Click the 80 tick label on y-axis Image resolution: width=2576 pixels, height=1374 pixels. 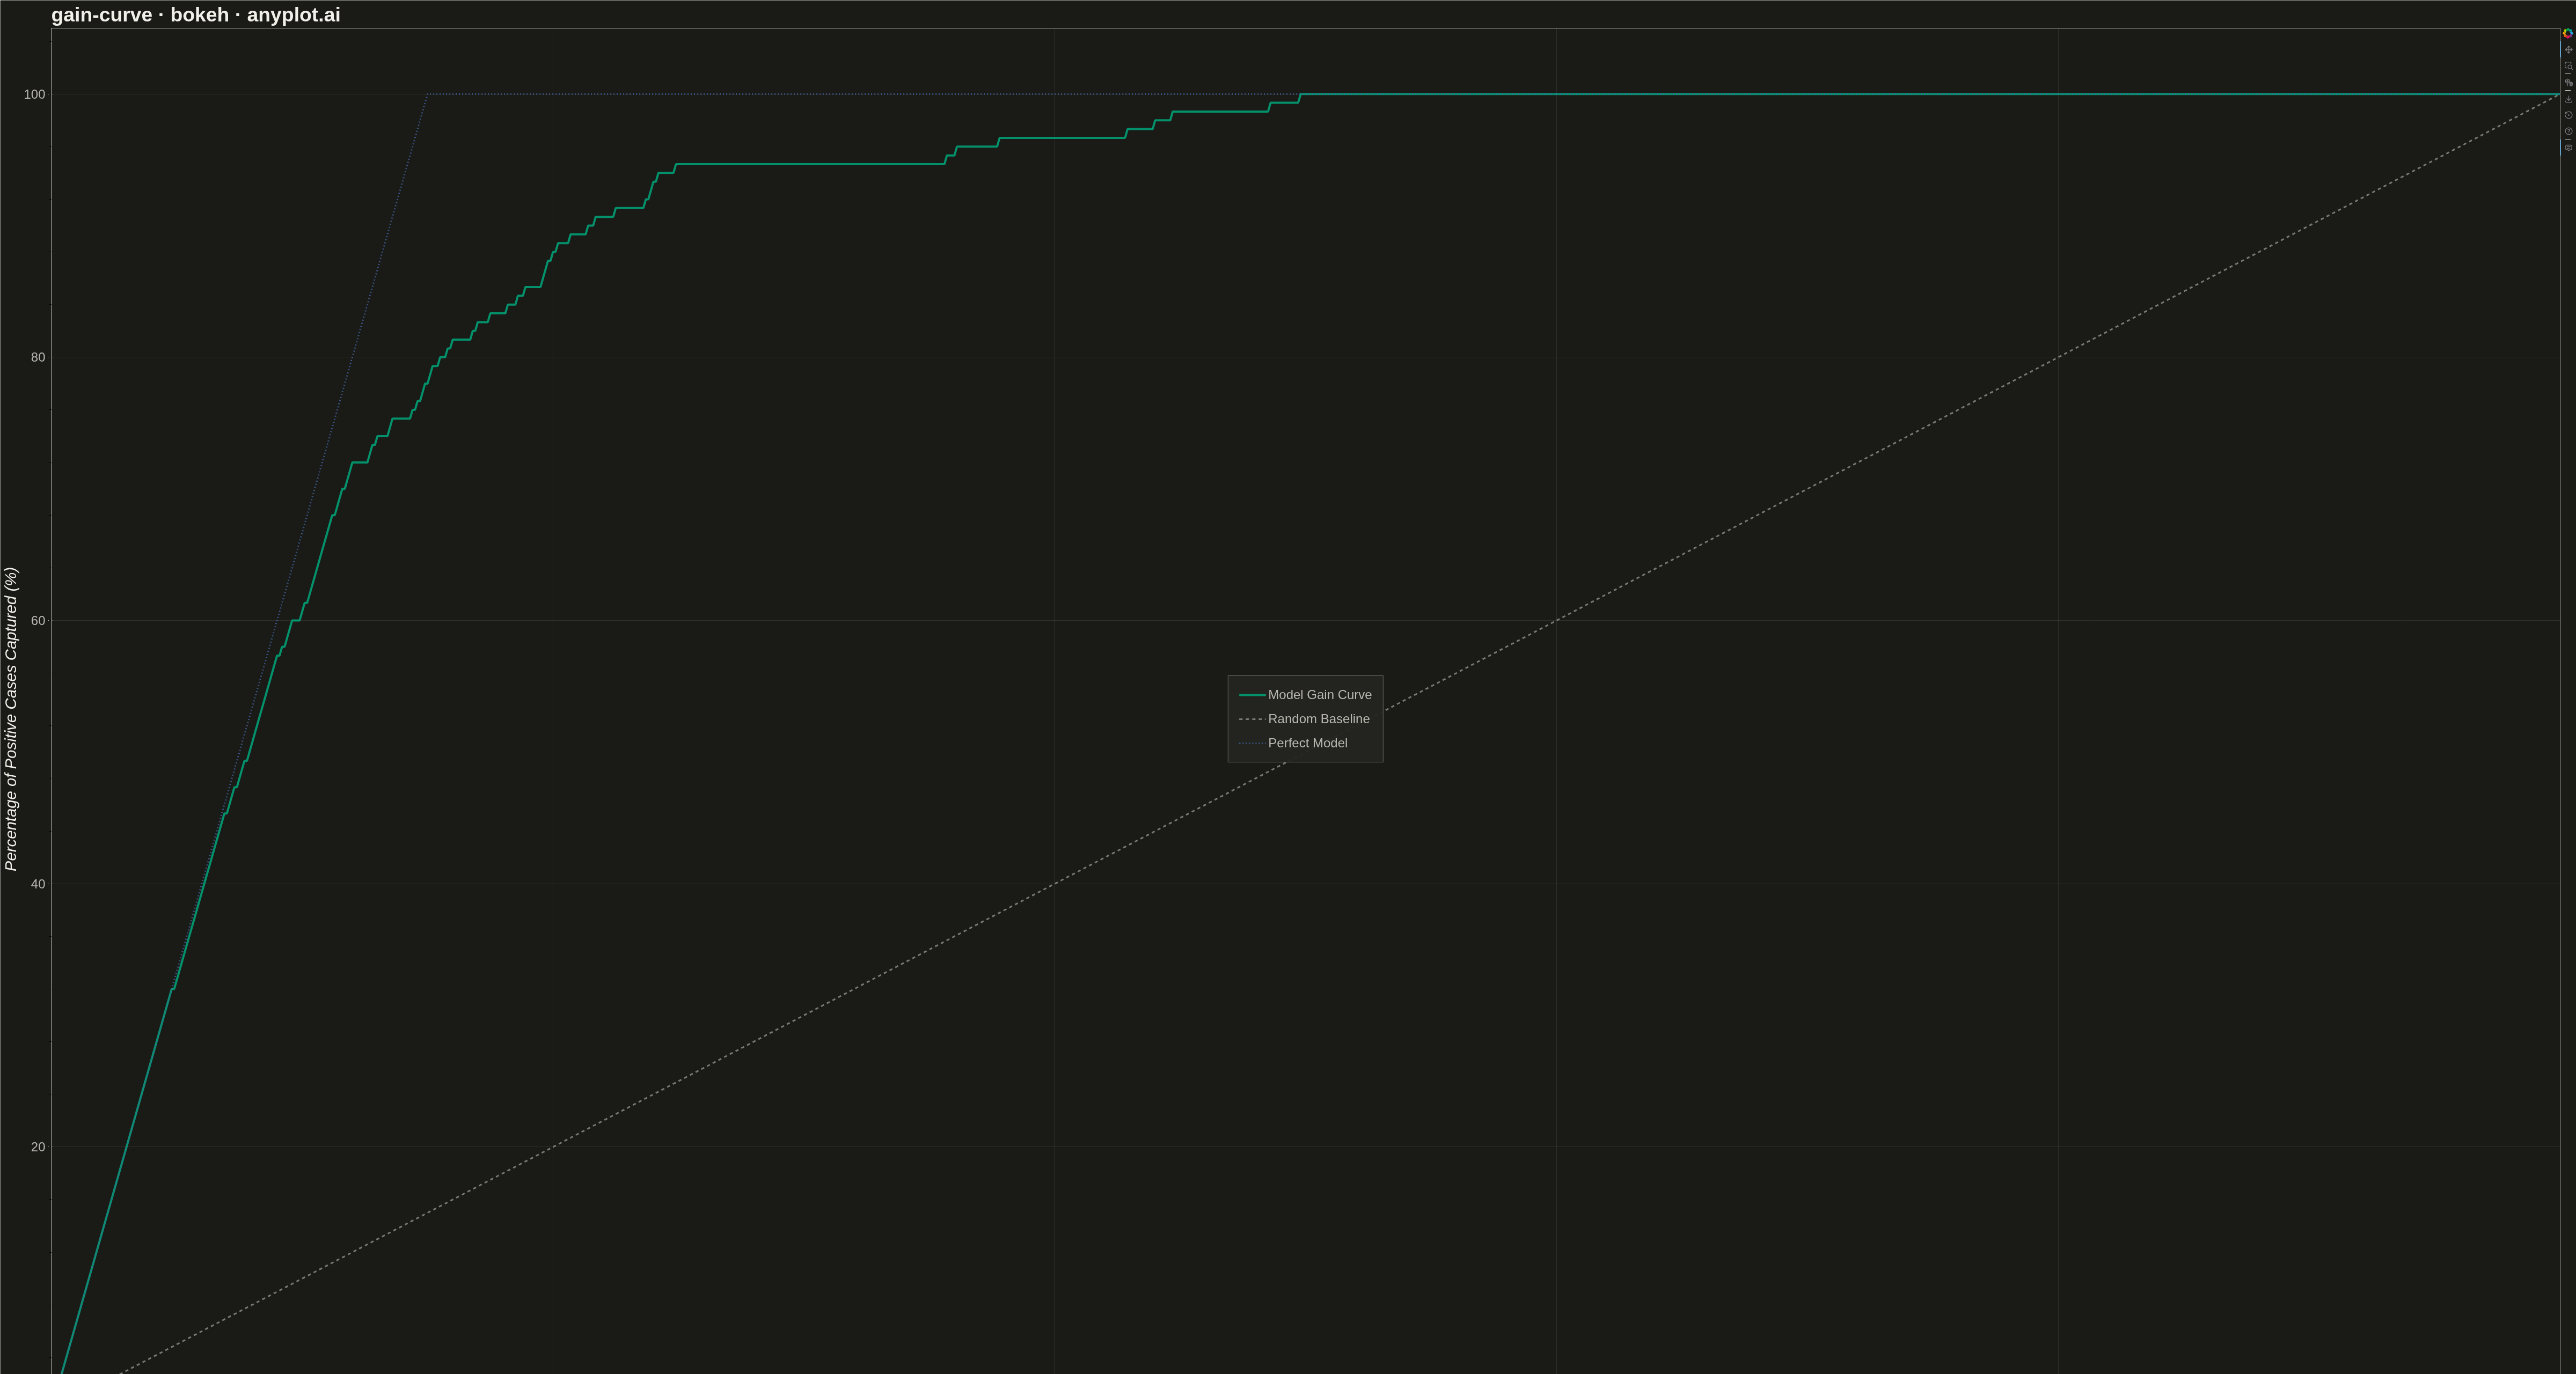pos(38,357)
